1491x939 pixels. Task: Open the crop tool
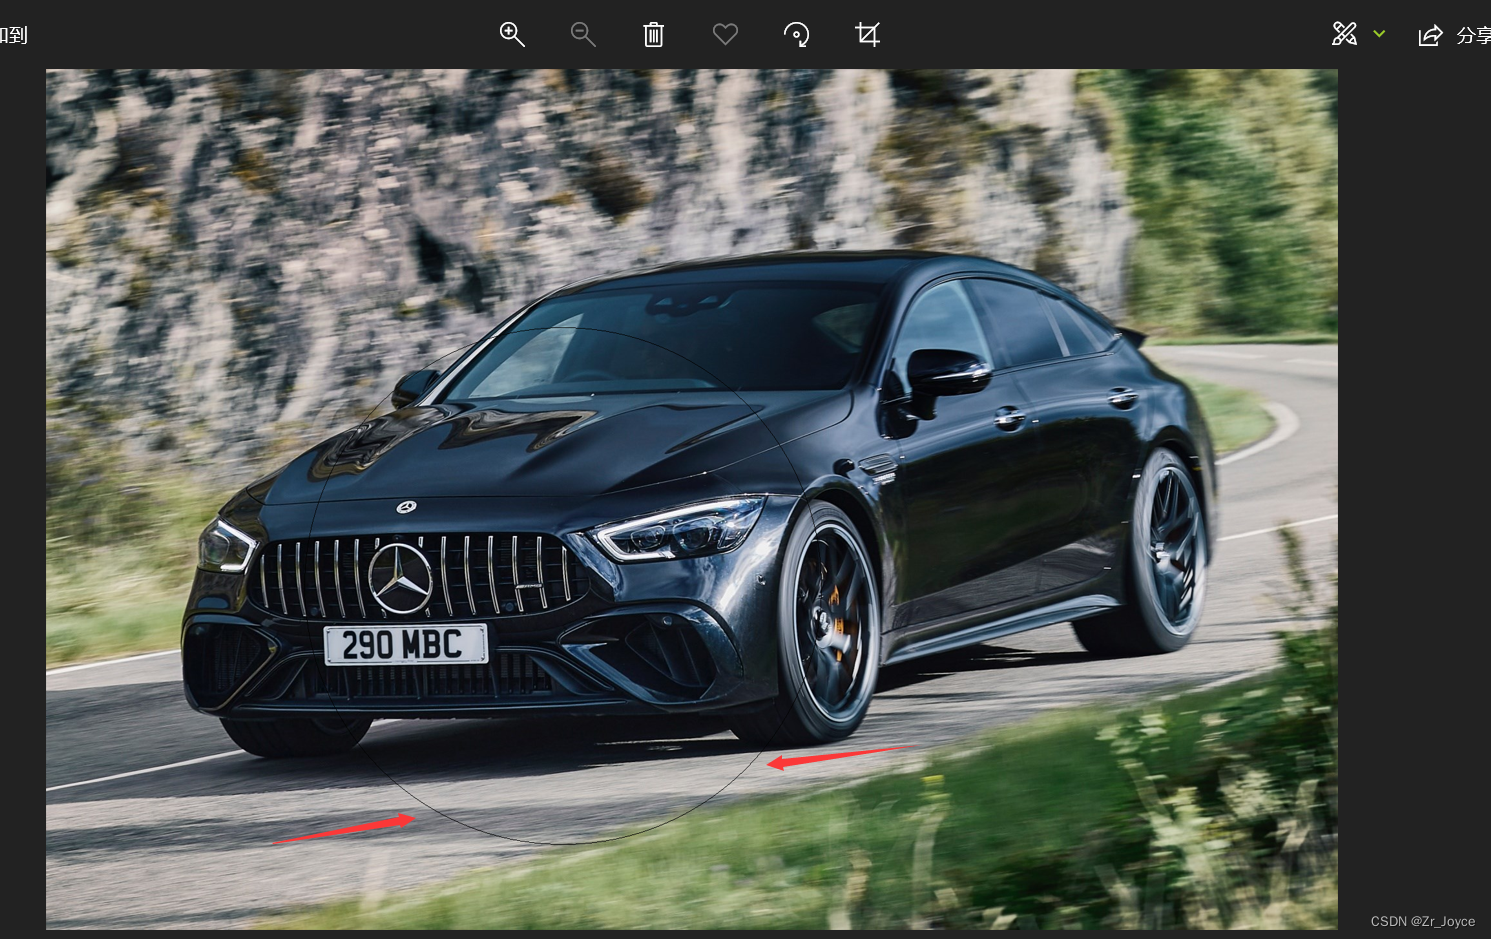point(868,35)
